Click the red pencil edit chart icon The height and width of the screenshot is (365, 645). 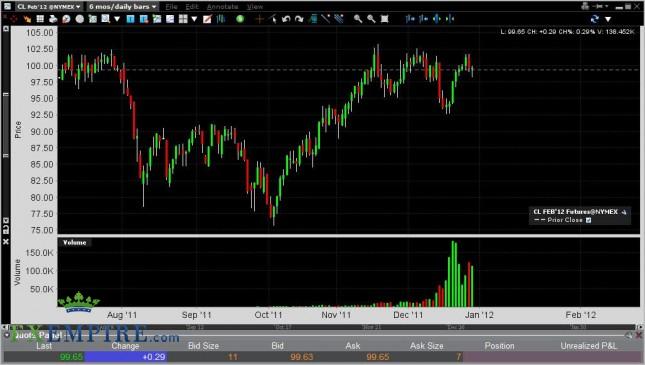(207, 19)
